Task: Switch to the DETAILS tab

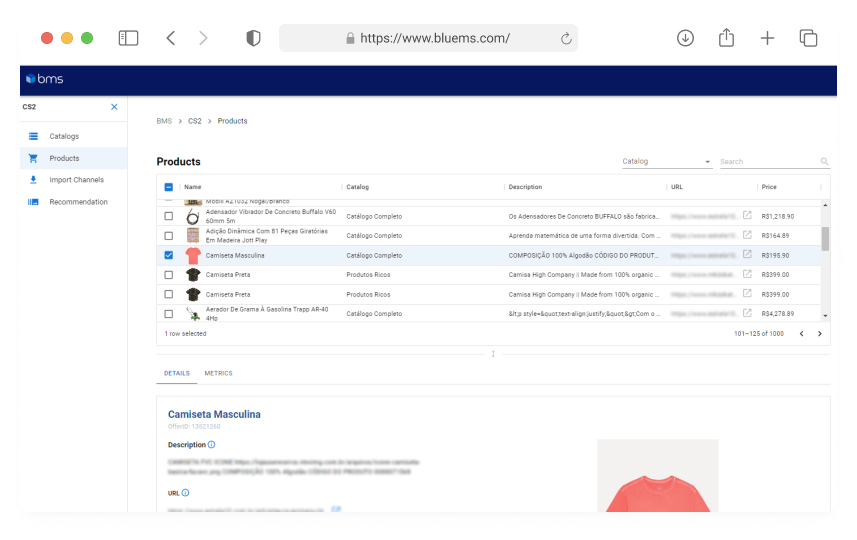Action: point(177,373)
